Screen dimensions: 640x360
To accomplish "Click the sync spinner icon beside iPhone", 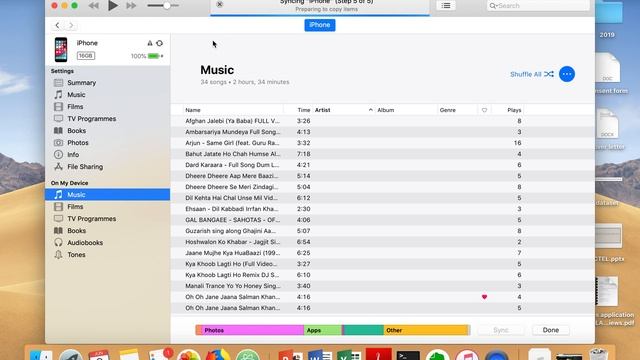I will [x=160, y=43].
